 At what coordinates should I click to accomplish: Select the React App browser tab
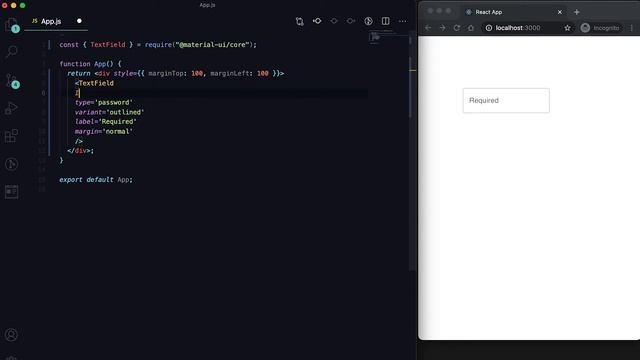[512, 12]
